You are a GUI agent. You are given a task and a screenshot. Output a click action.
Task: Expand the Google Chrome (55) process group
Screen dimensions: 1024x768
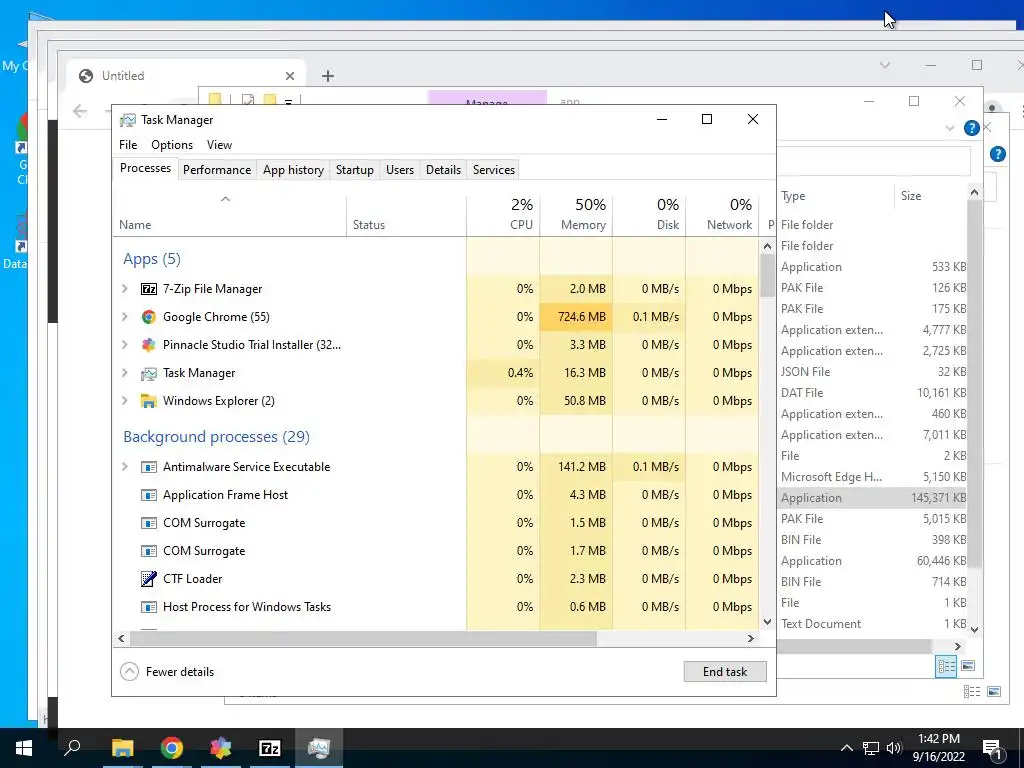point(125,317)
